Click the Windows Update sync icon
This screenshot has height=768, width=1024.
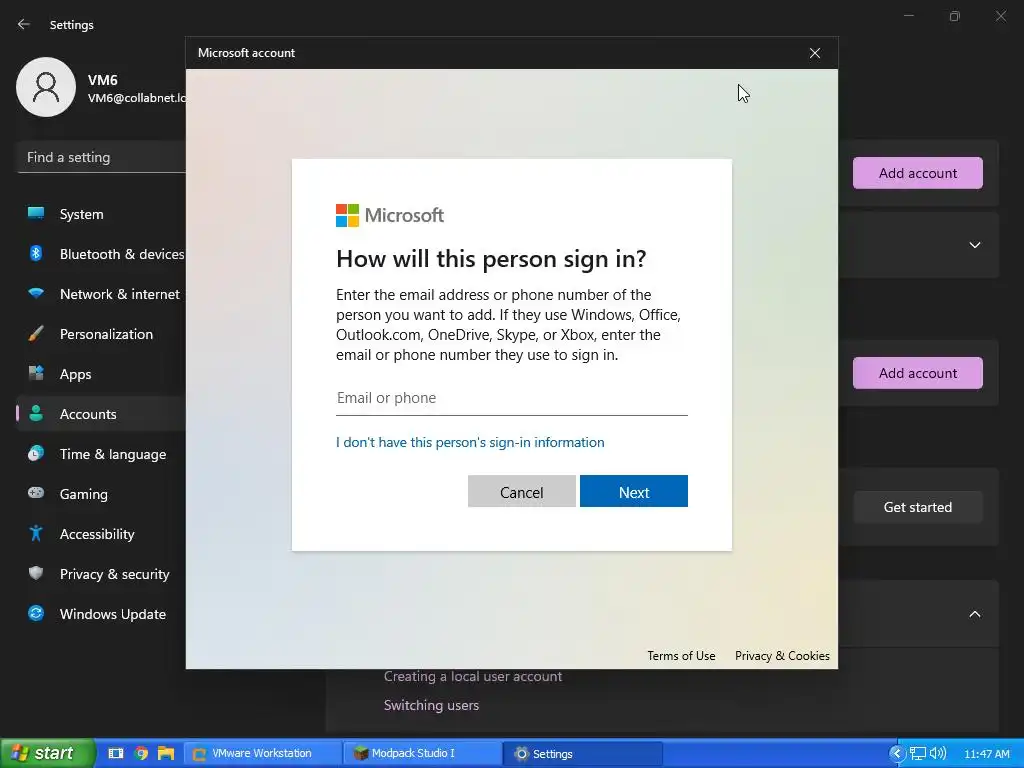[x=36, y=613]
